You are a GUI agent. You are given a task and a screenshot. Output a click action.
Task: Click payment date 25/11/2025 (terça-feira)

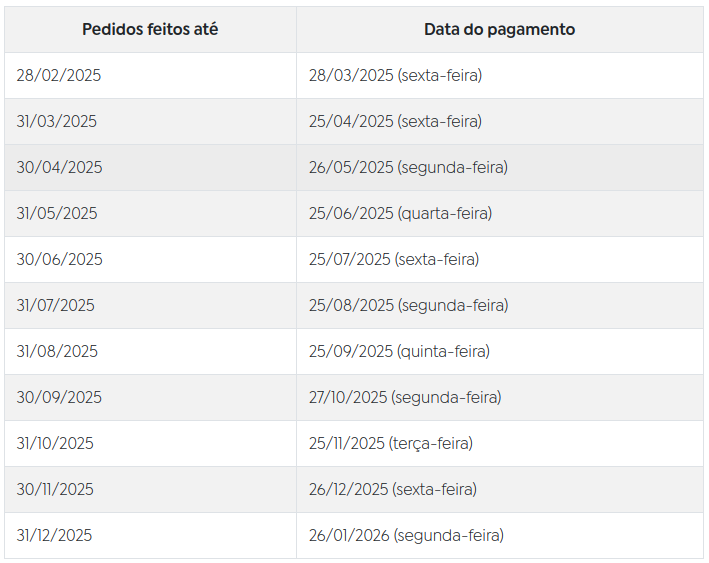click(391, 444)
